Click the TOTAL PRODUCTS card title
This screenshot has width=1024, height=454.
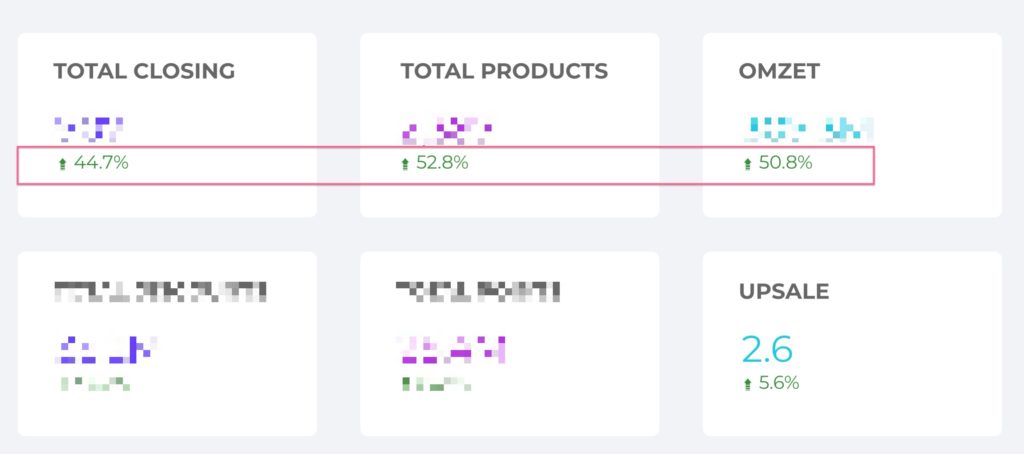point(504,72)
